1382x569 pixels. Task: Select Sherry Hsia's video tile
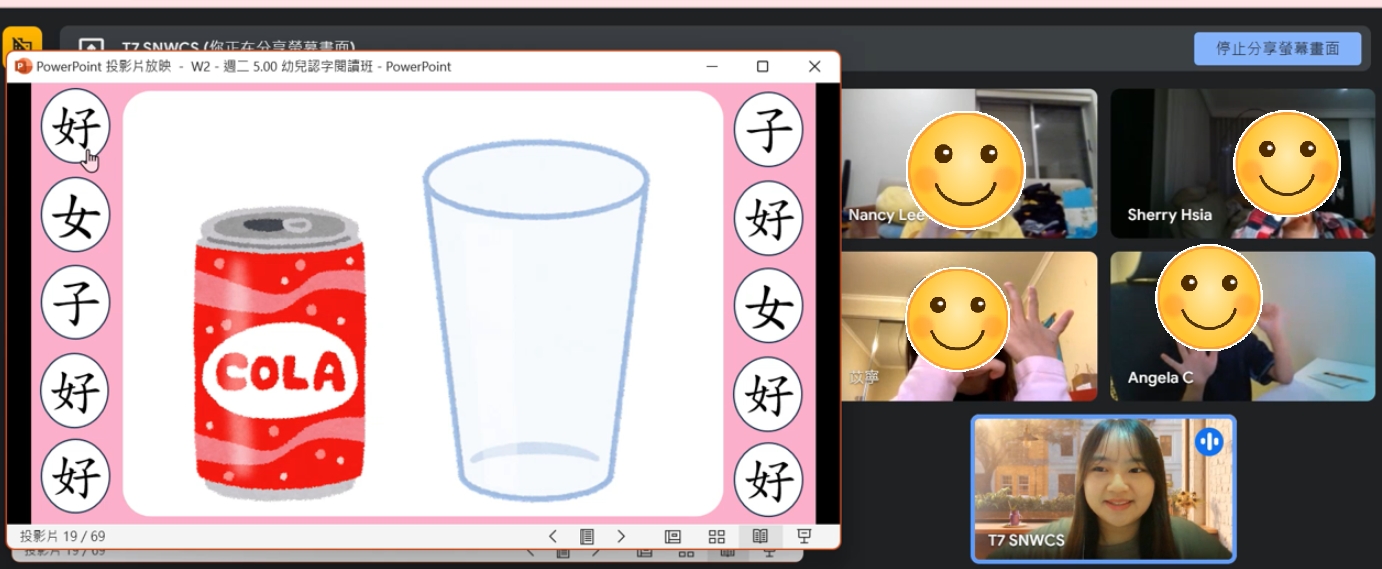pyautogui.click(x=1242, y=164)
